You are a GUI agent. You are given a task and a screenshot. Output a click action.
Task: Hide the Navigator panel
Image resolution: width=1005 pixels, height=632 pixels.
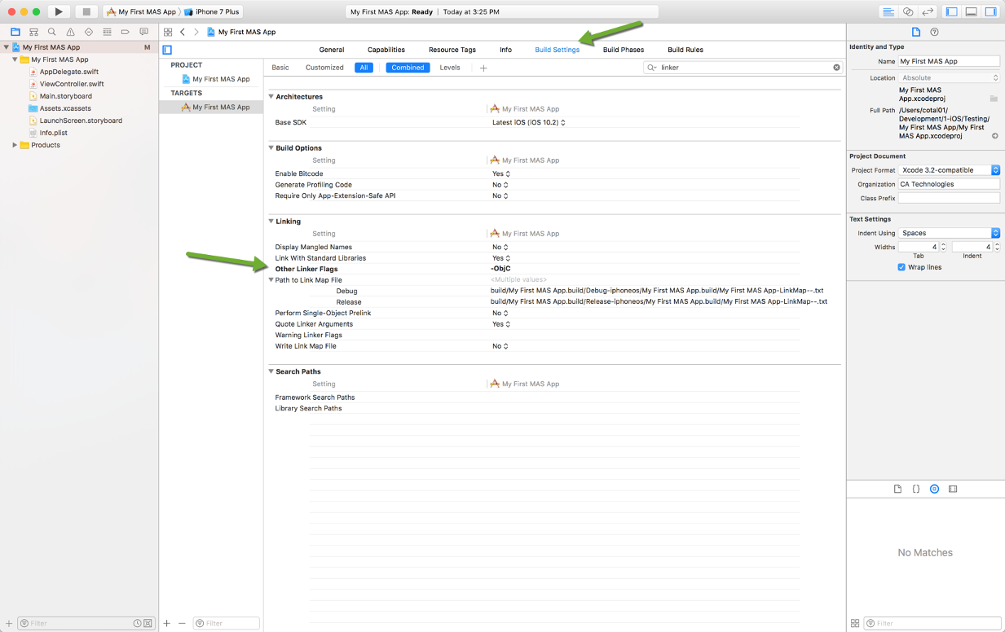(952, 12)
